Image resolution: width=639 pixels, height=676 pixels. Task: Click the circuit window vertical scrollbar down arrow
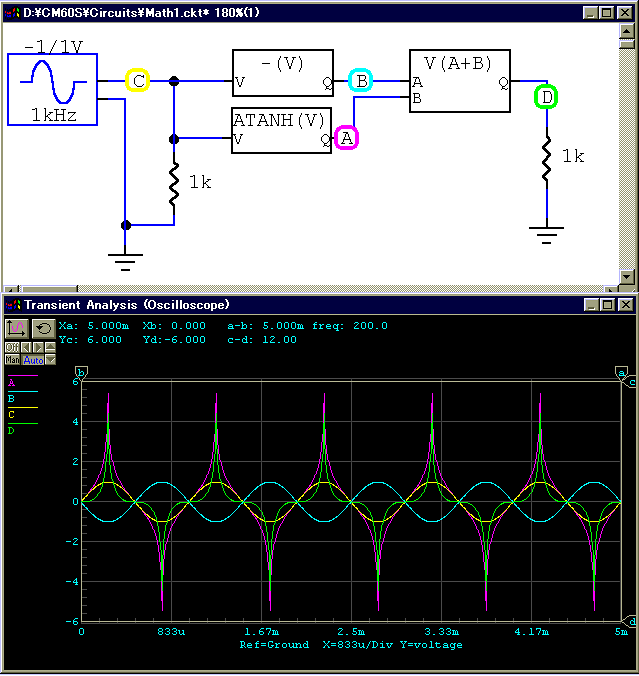click(627, 277)
